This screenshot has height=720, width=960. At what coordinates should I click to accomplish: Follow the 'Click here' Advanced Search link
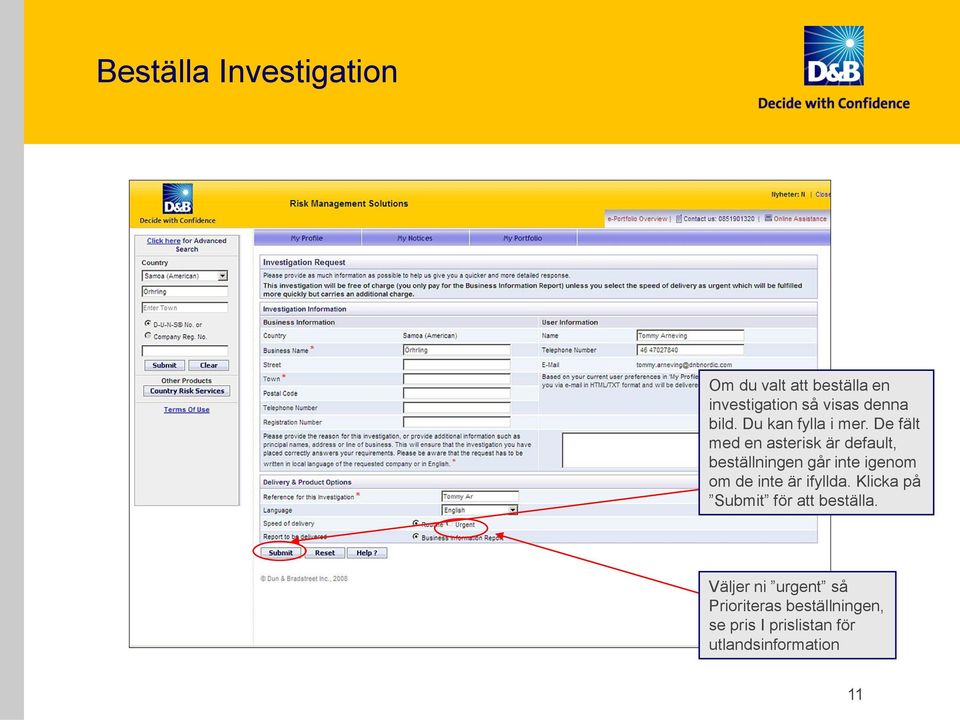click(x=163, y=241)
